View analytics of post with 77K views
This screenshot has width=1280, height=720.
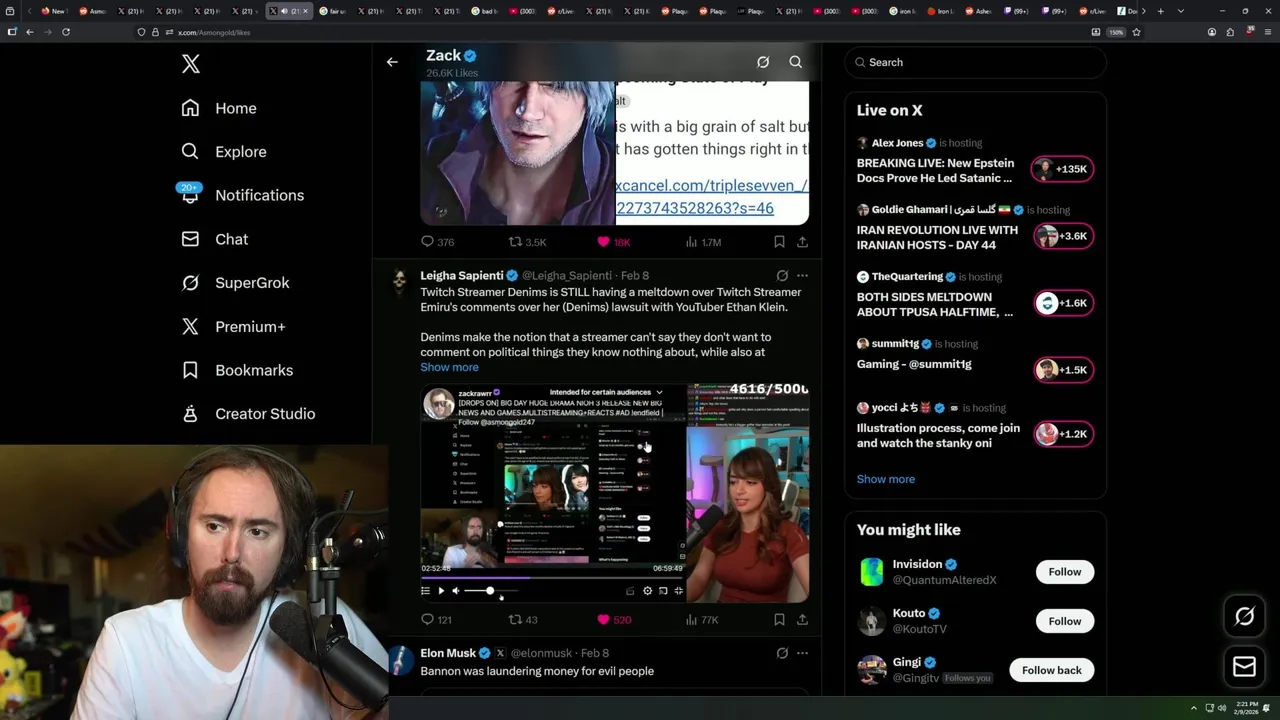click(702, 620)
